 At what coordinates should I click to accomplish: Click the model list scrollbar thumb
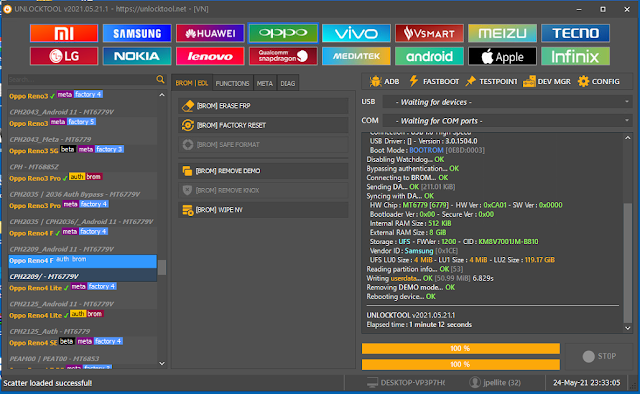coord(162,267)
